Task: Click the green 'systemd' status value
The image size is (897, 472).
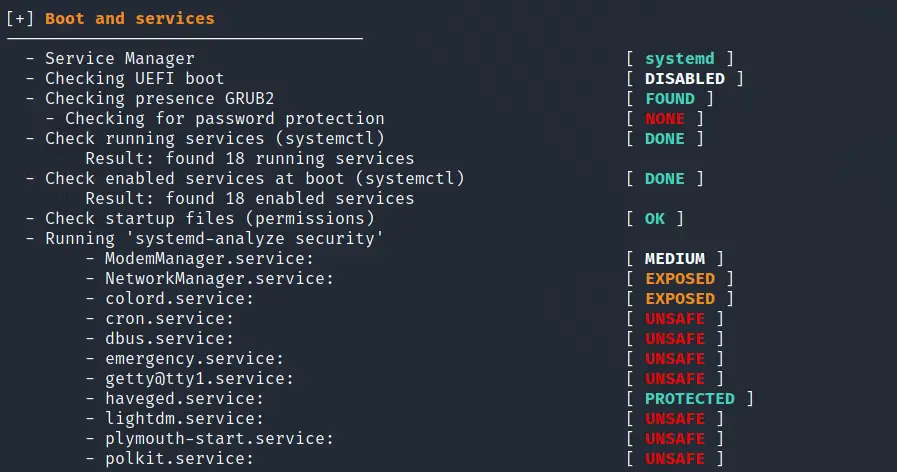Action: [x=680, y=59]
